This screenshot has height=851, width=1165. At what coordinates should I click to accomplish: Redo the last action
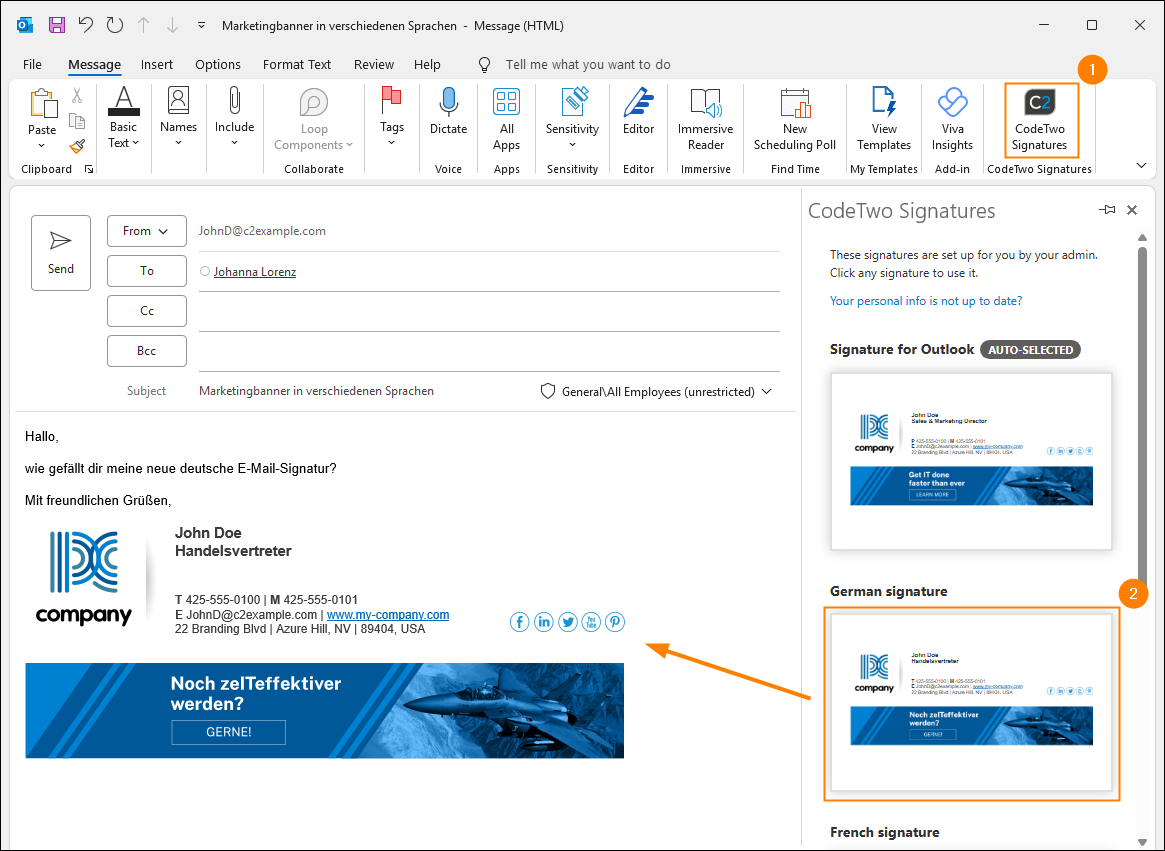tap(114, 25)
